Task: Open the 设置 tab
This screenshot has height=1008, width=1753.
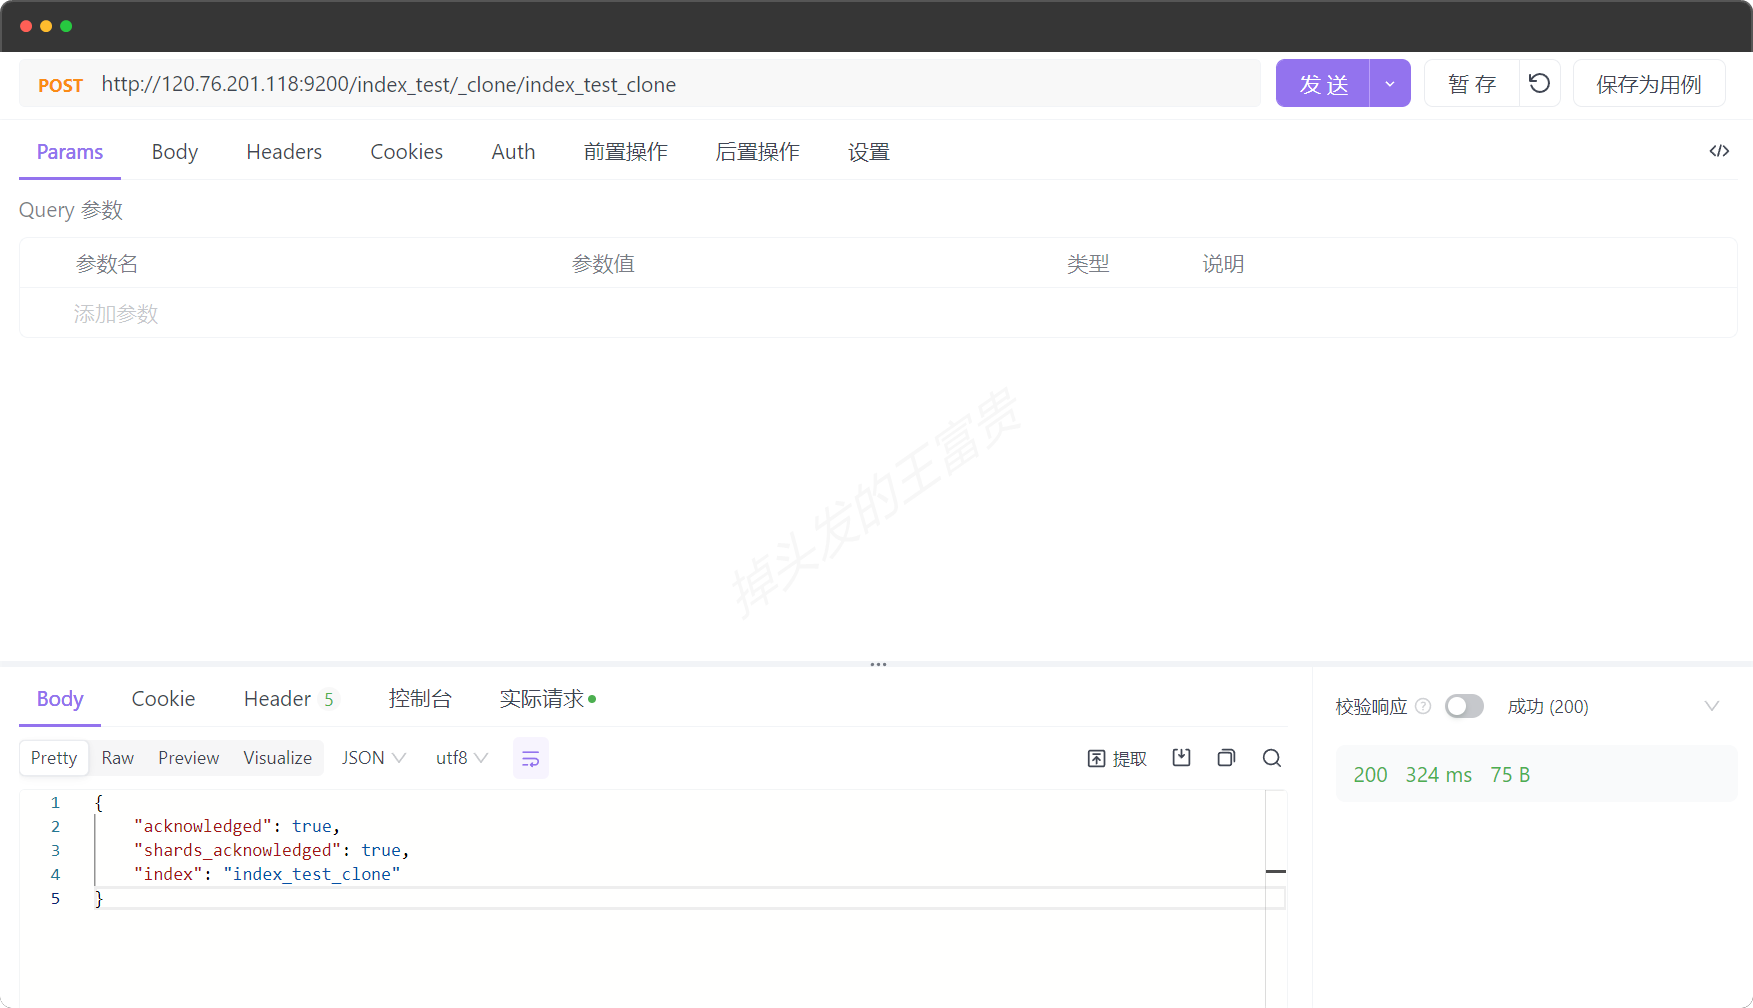Action: point(869,152)
